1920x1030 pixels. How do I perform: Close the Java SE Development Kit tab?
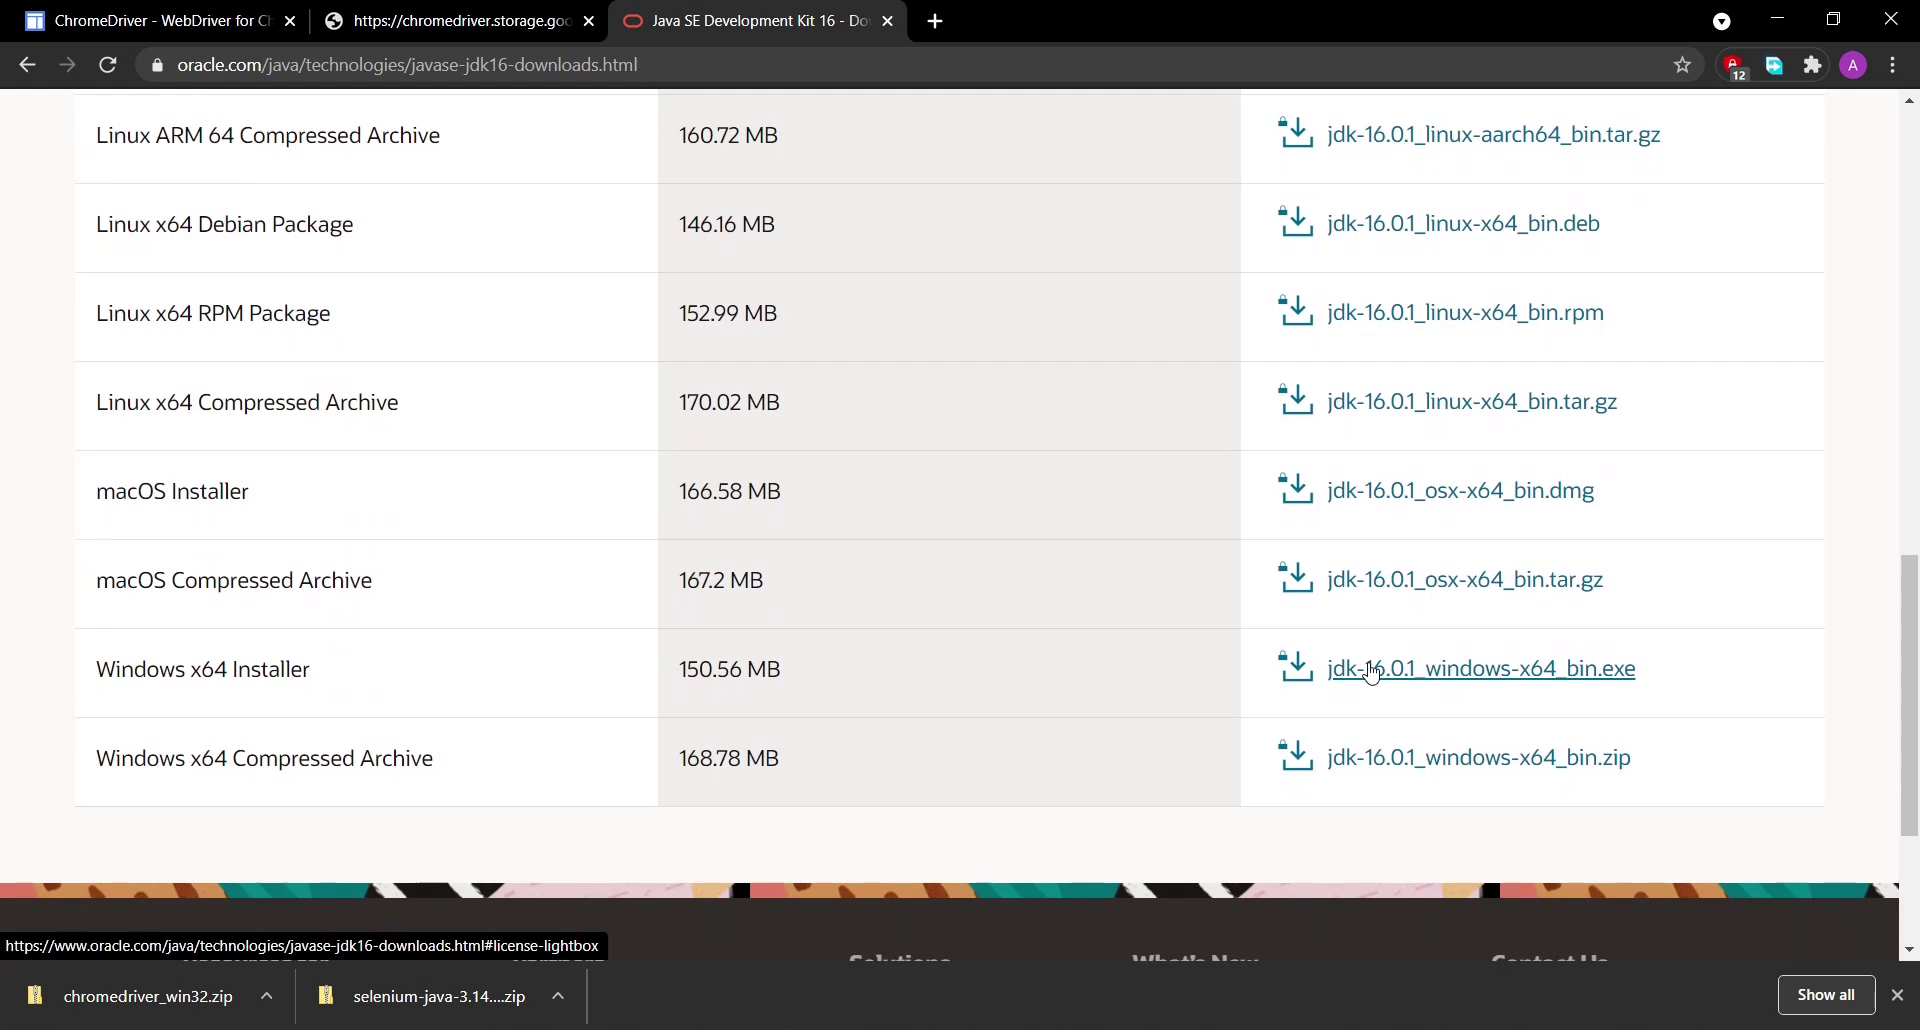887,21
